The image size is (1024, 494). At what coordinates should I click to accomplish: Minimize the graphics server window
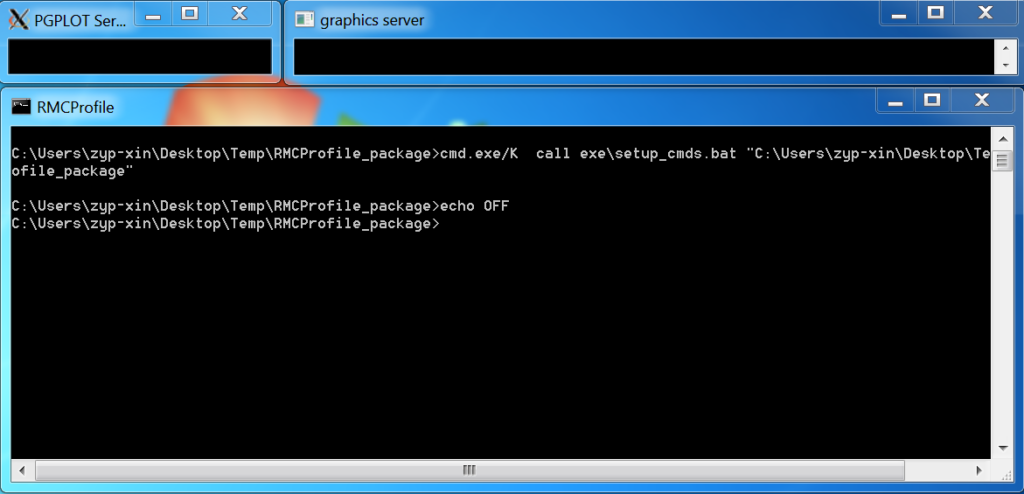click(x=901, y=13)
